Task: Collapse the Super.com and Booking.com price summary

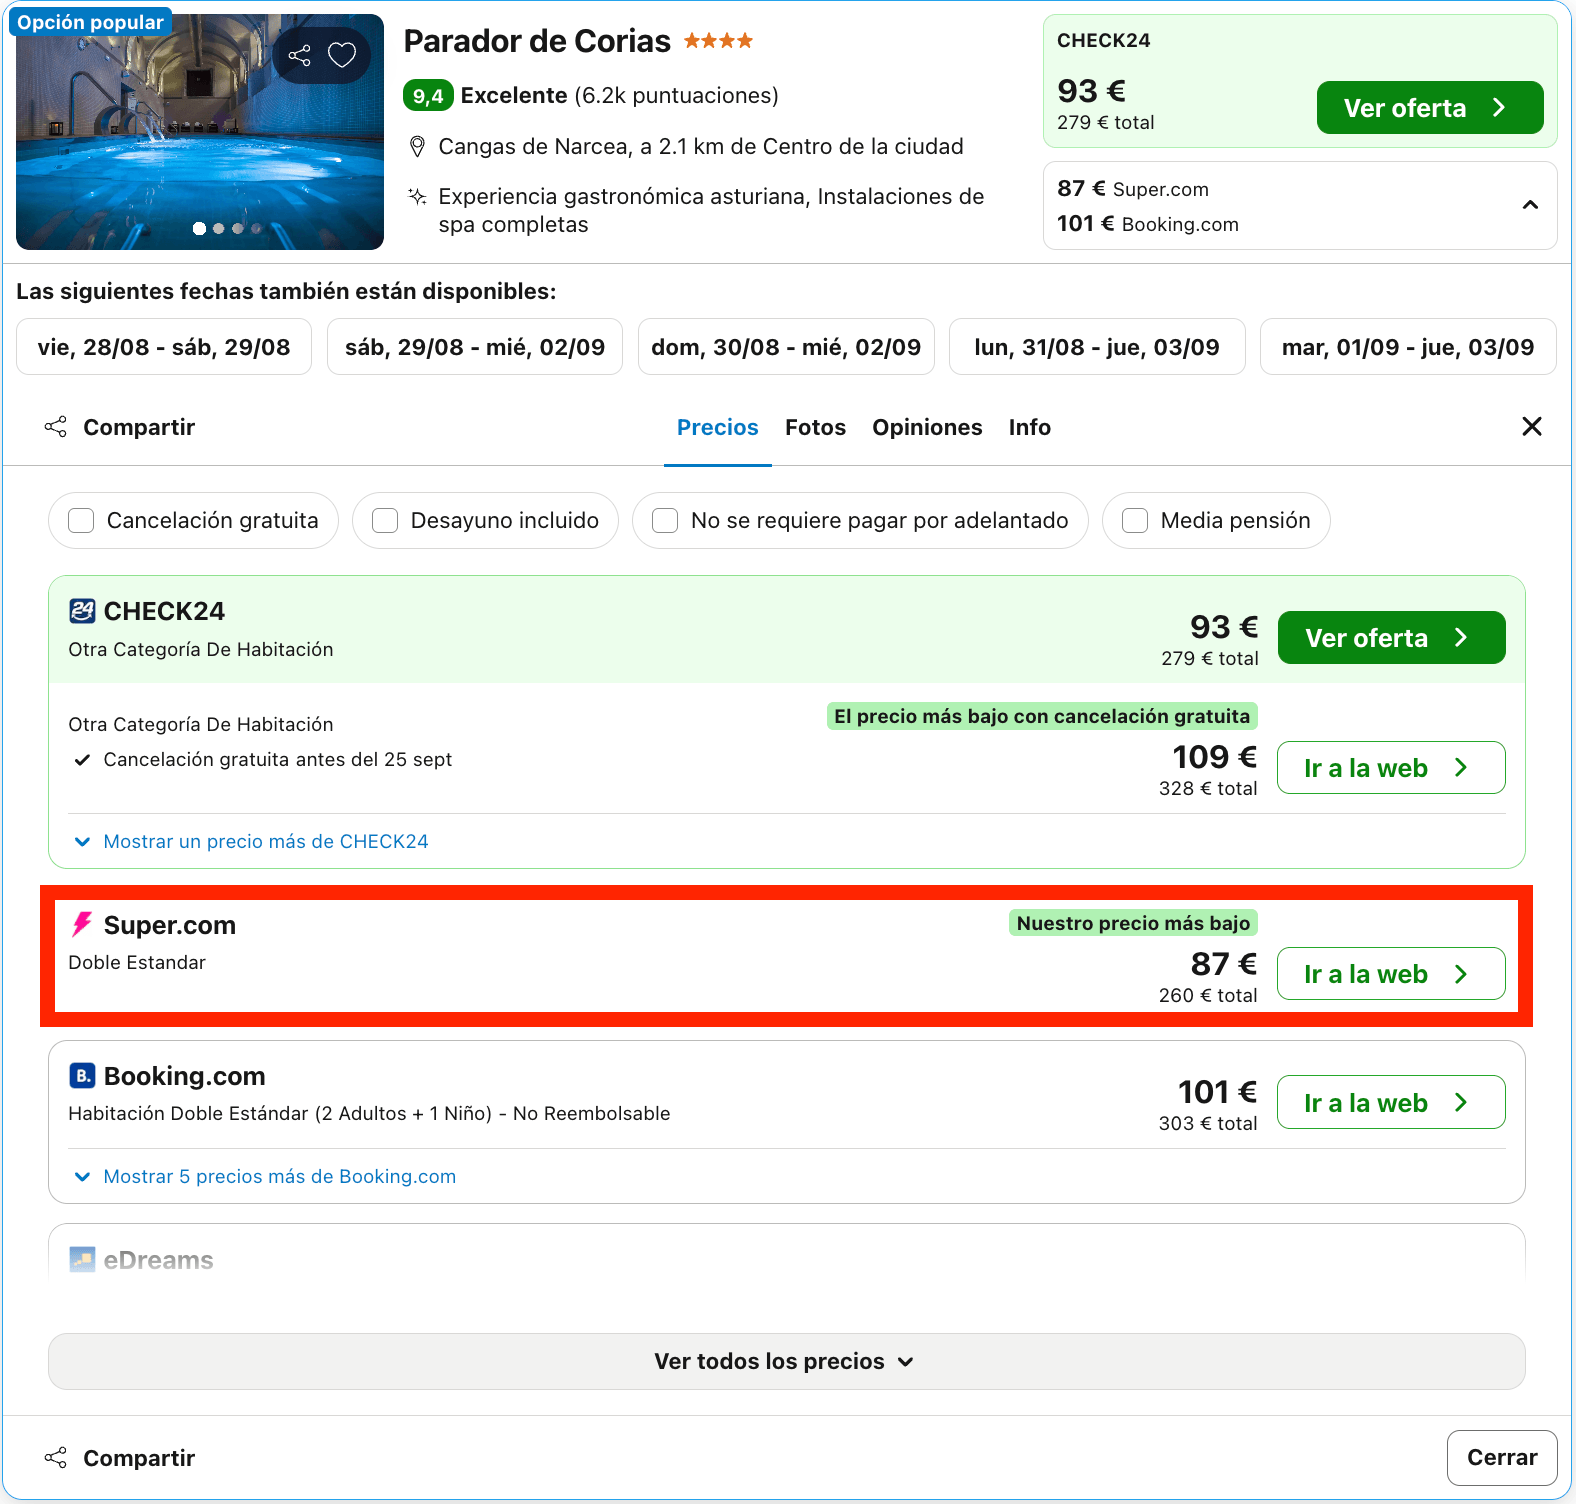Action: point(1530,205)
